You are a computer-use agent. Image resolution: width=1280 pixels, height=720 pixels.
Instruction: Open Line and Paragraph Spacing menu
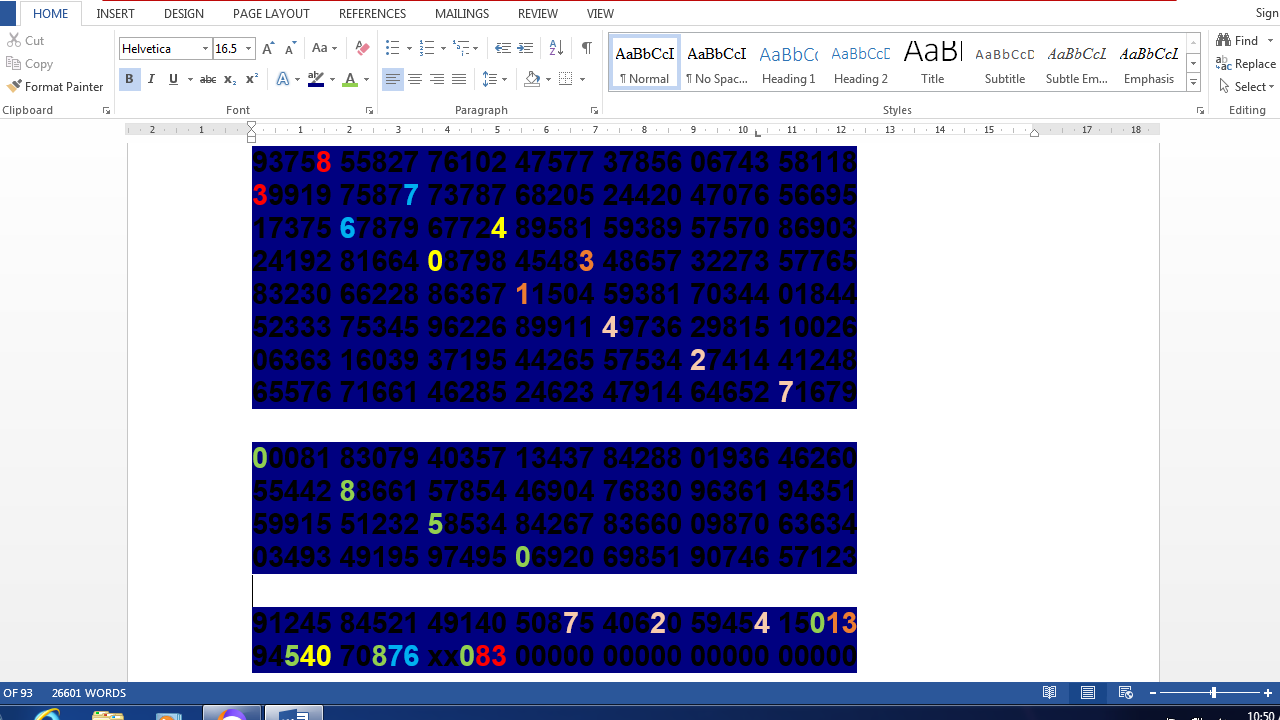[494, 79]
